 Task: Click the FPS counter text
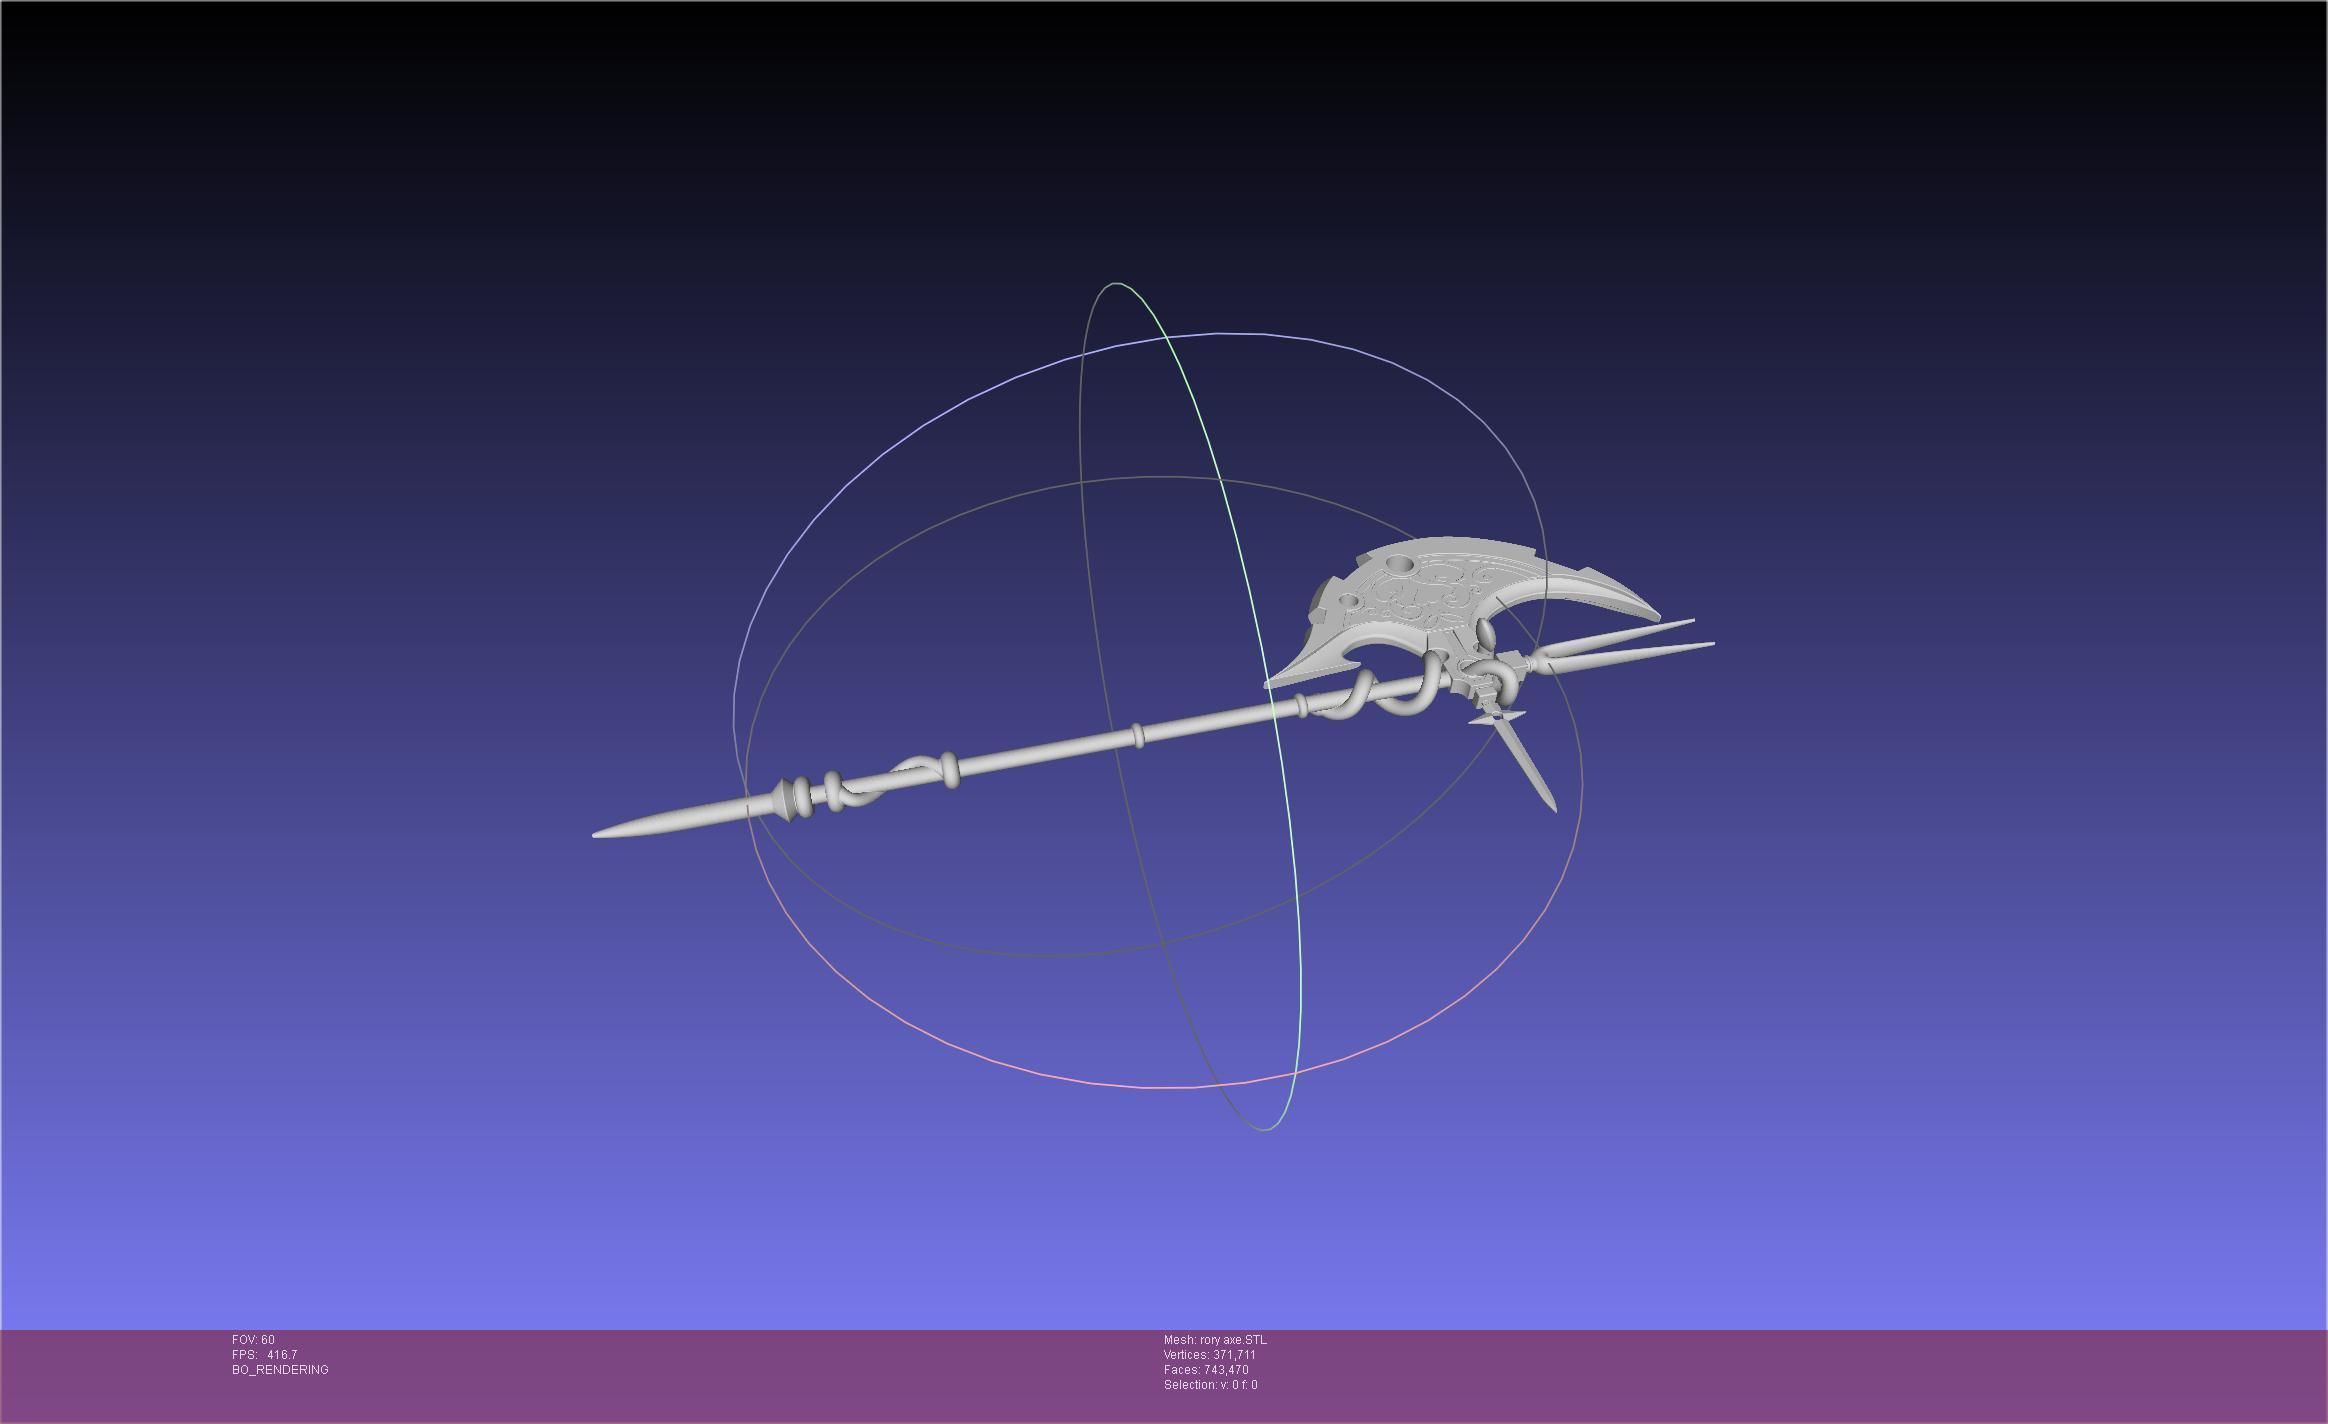[264, 1355]
